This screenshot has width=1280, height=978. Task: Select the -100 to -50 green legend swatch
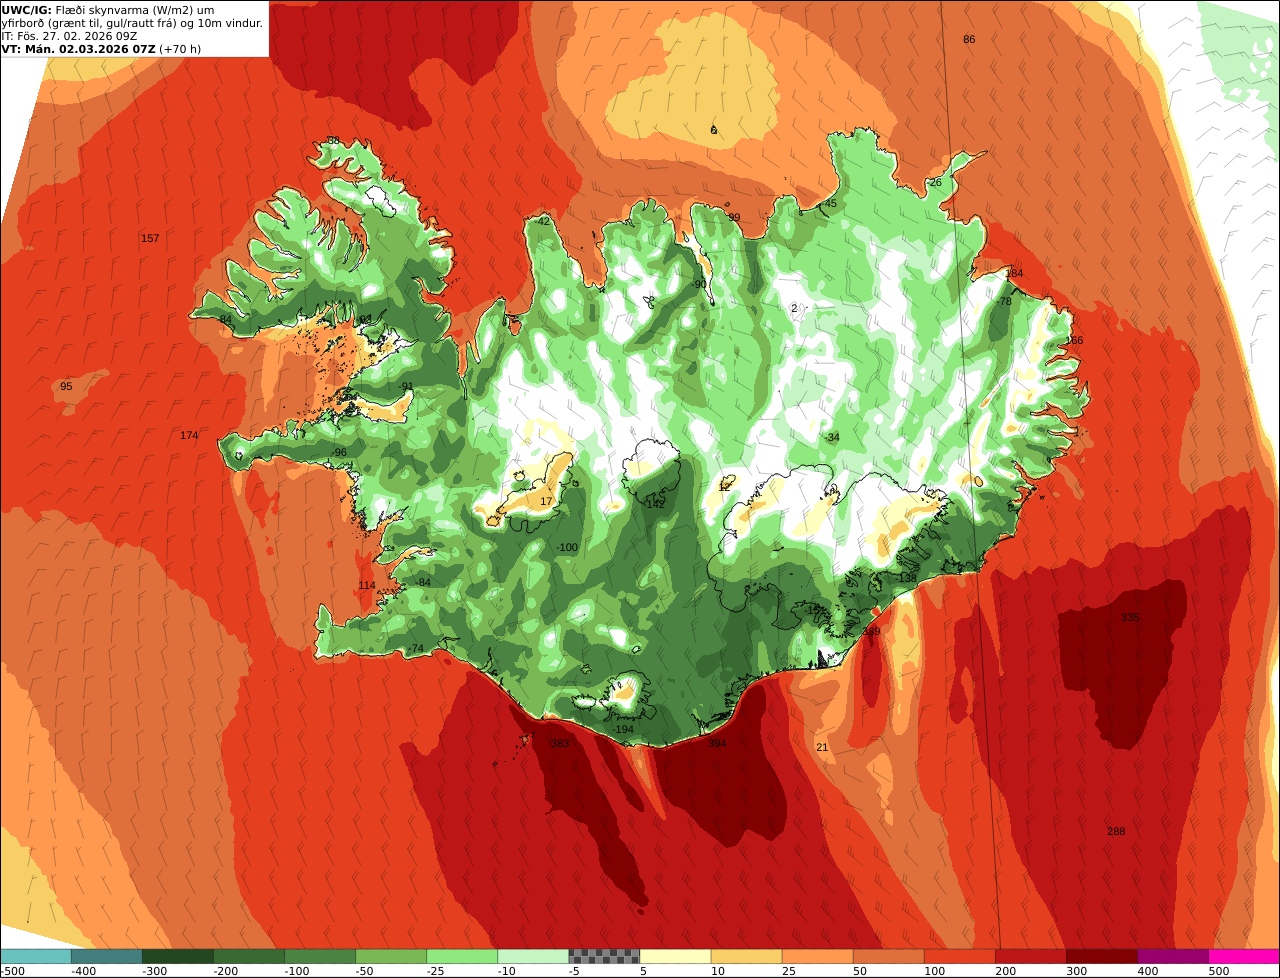pyautogui.click(x=319, y=956)
